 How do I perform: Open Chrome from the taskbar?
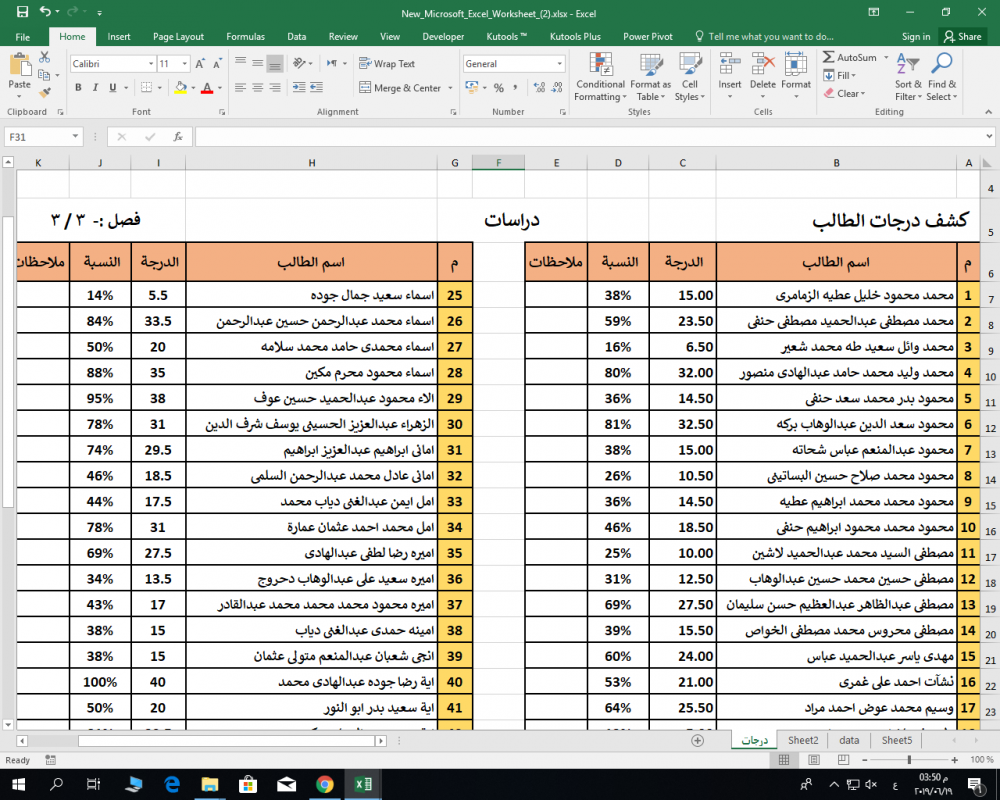(x=325, y=784)
